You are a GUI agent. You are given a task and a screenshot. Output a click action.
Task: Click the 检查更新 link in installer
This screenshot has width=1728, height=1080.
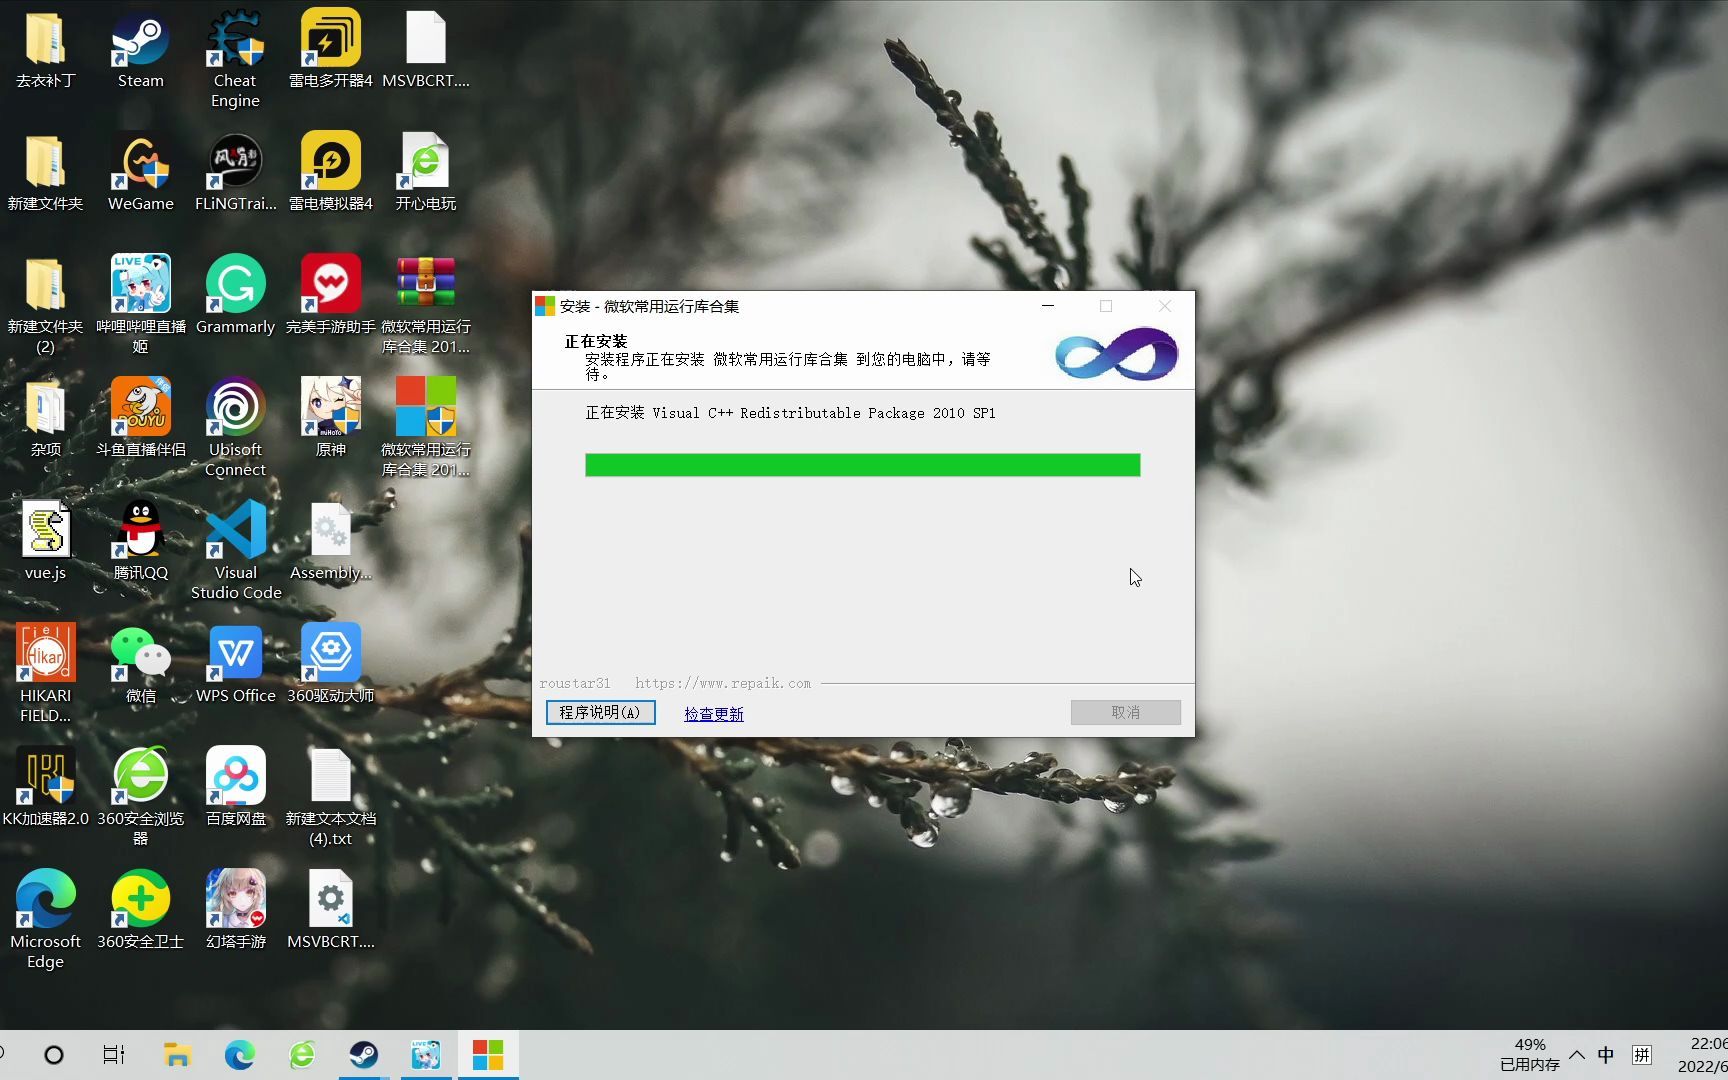pos(713,714)
